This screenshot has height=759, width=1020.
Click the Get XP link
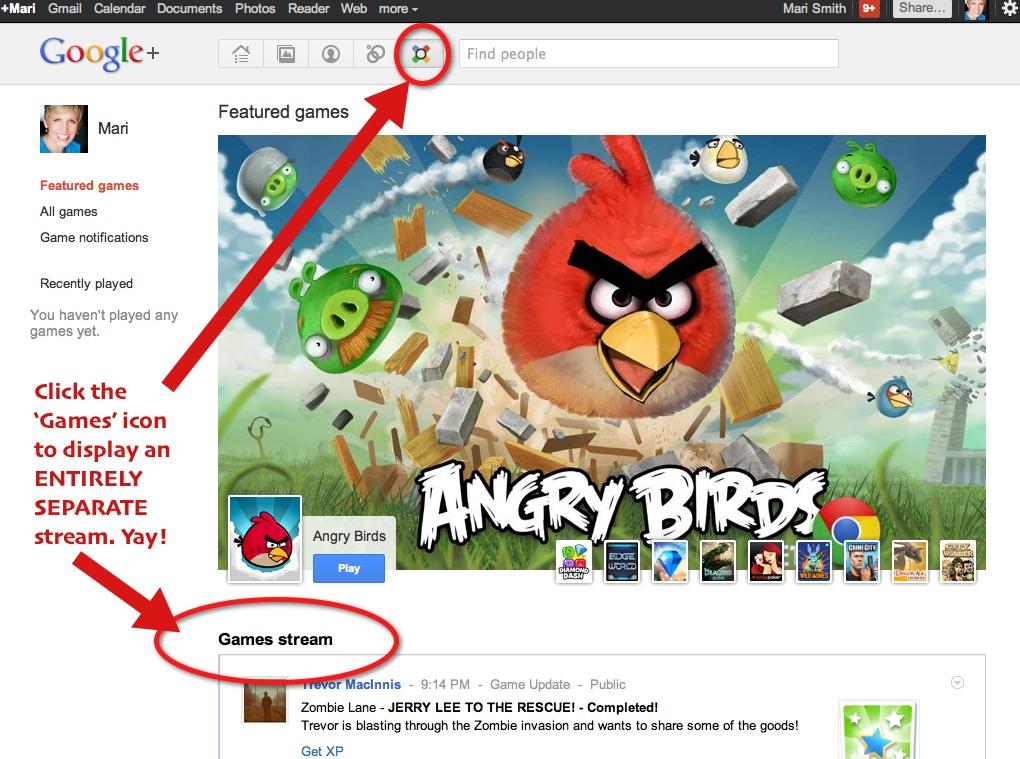(322, 751)
